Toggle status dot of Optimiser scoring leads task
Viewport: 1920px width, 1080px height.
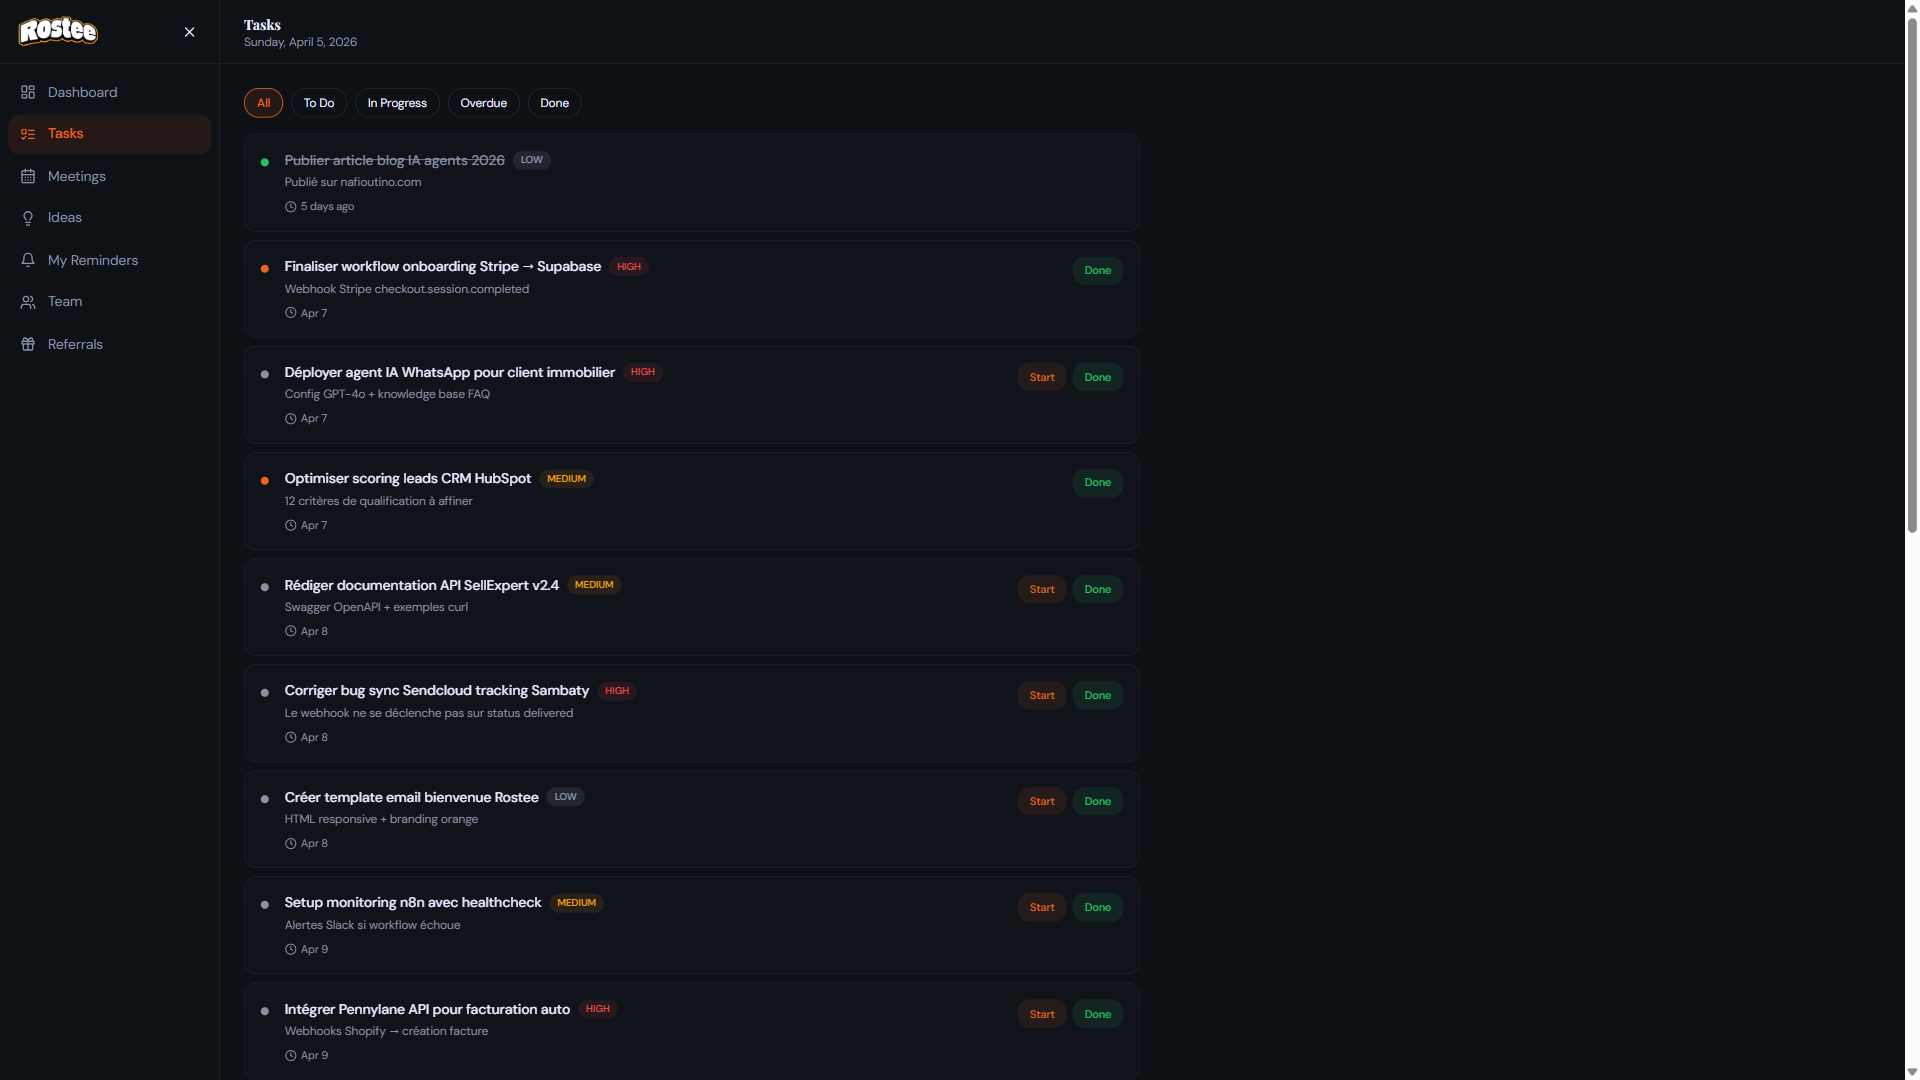pos(265,481)
